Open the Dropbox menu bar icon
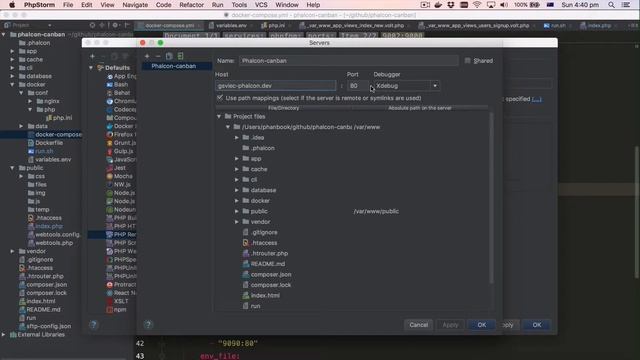 click(451, 5)
